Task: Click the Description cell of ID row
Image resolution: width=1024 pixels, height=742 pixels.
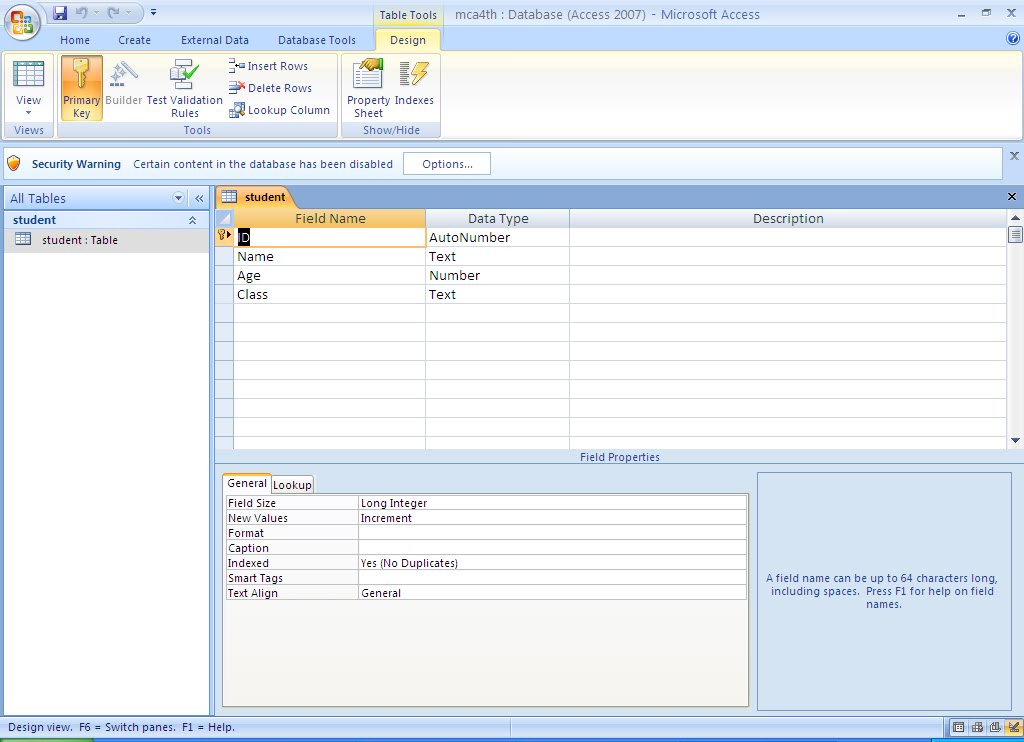Action: coord(788,237)
